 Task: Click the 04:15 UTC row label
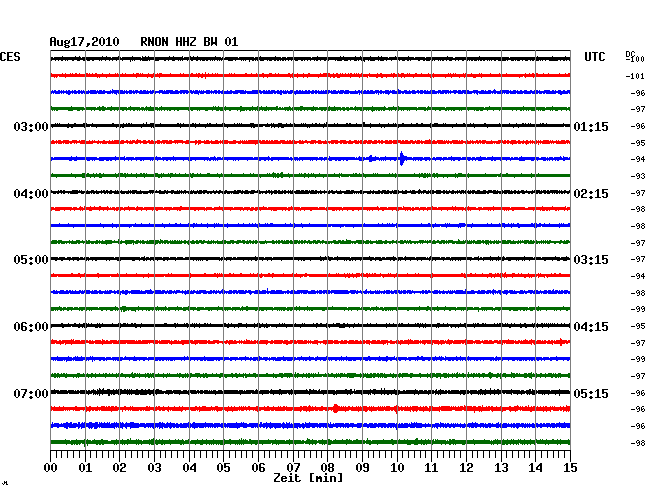pos(591,327)
